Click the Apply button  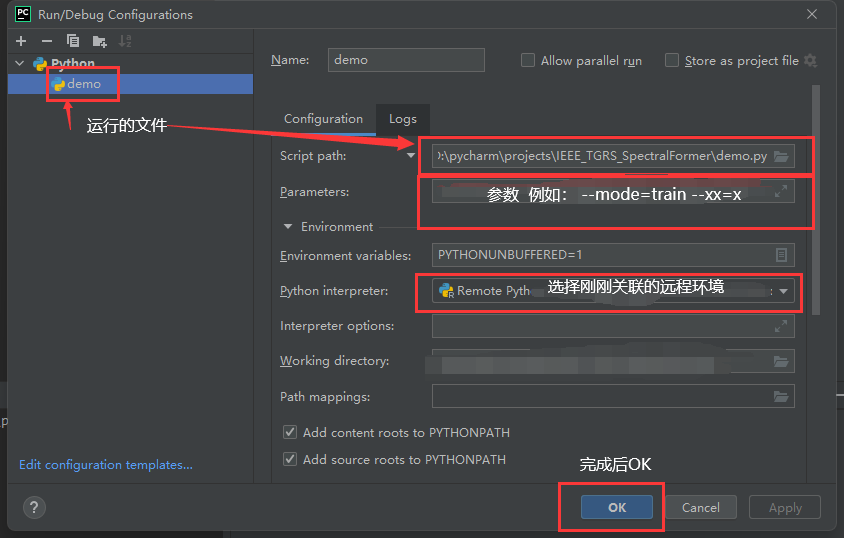[x=785, y=507]
